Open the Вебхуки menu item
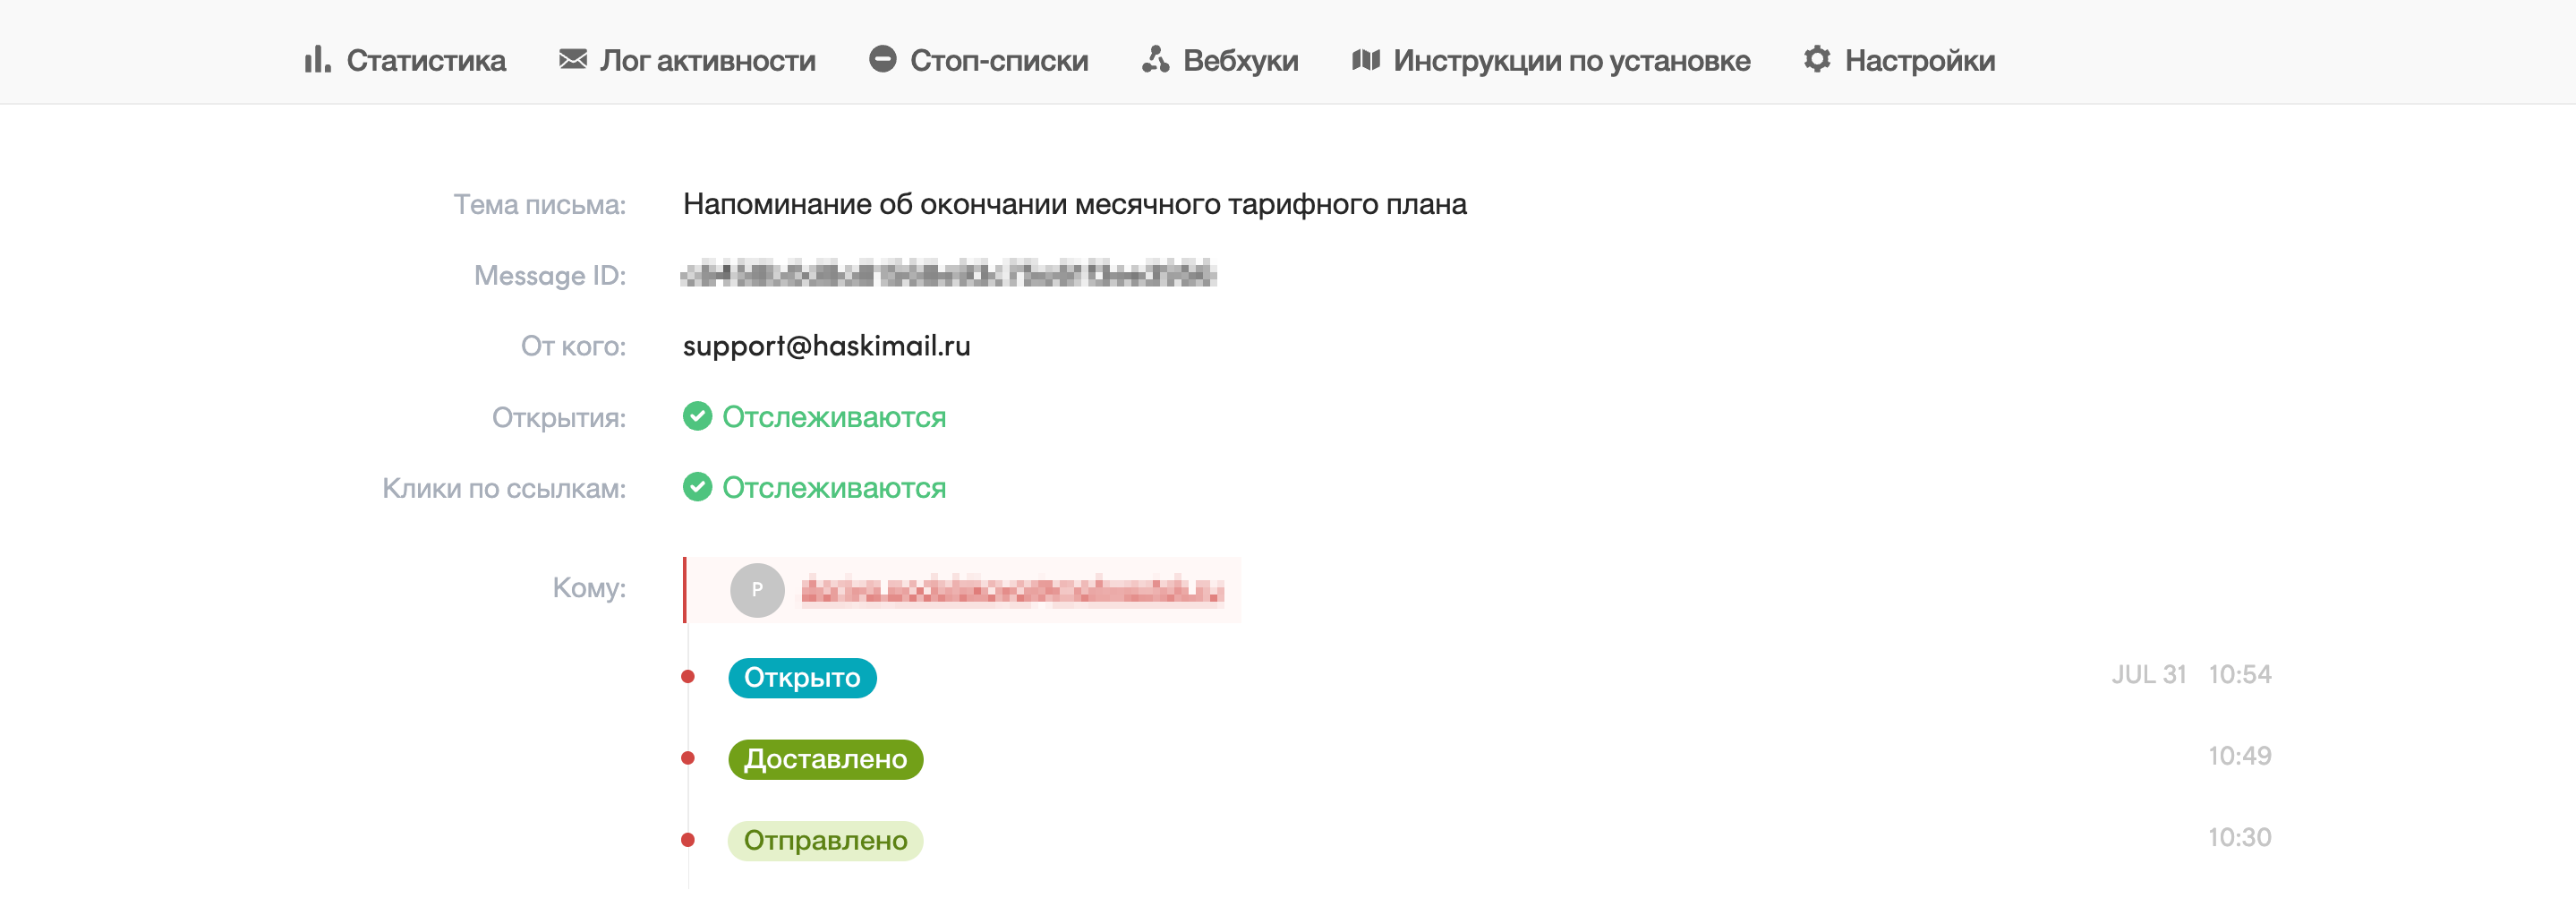This screenshot has width=2576, height=924. tap(1240, 61)
